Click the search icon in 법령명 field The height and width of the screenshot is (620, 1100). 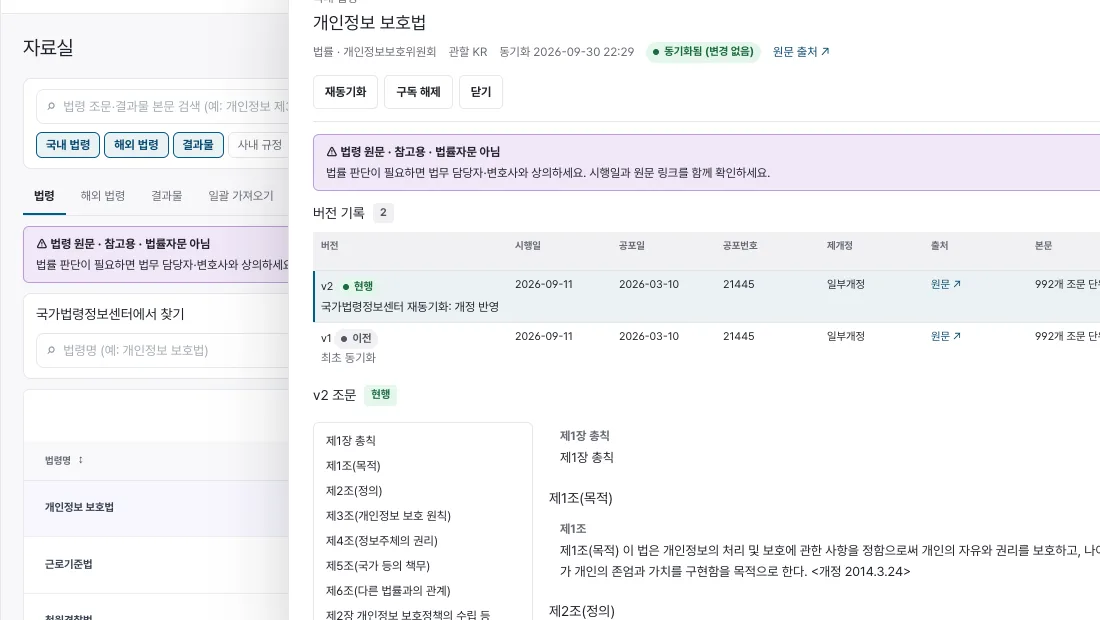coord(51,350)
